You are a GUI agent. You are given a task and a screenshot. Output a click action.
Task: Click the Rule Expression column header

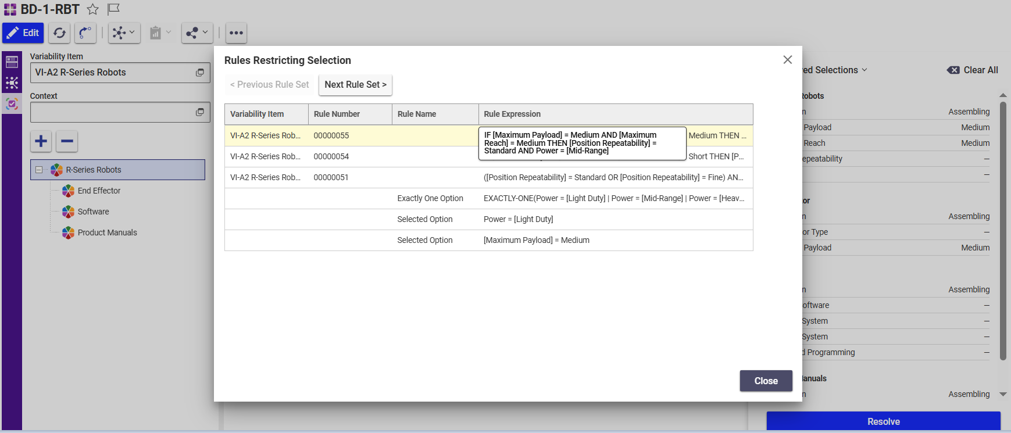616,114
